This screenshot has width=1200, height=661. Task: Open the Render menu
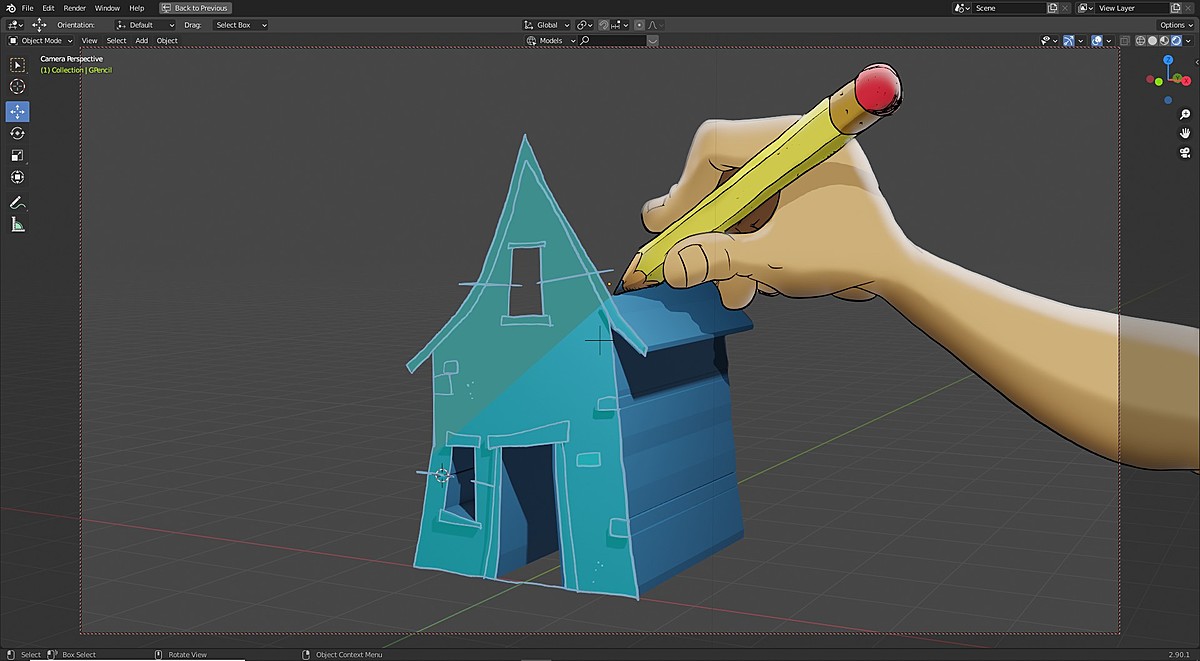[74, 7]
